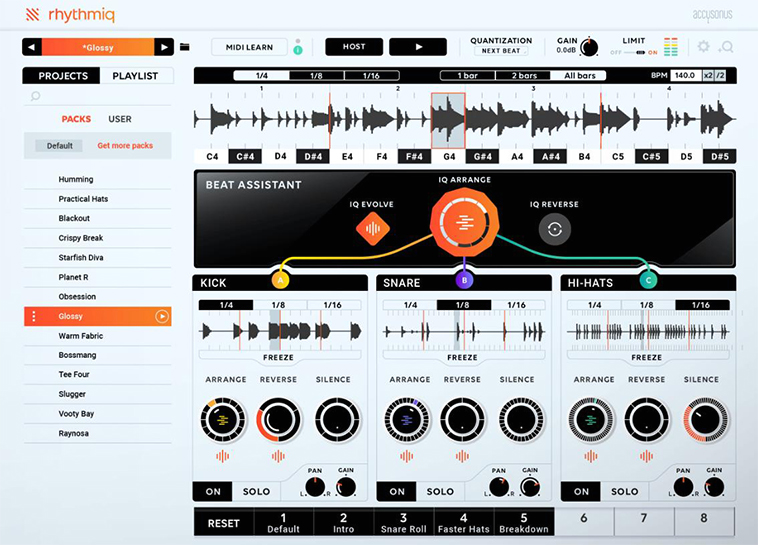Viewport: 758px width, 545px height.
Task: Activate IQ Evolve diamond icon
Action: tap(373, 228)
